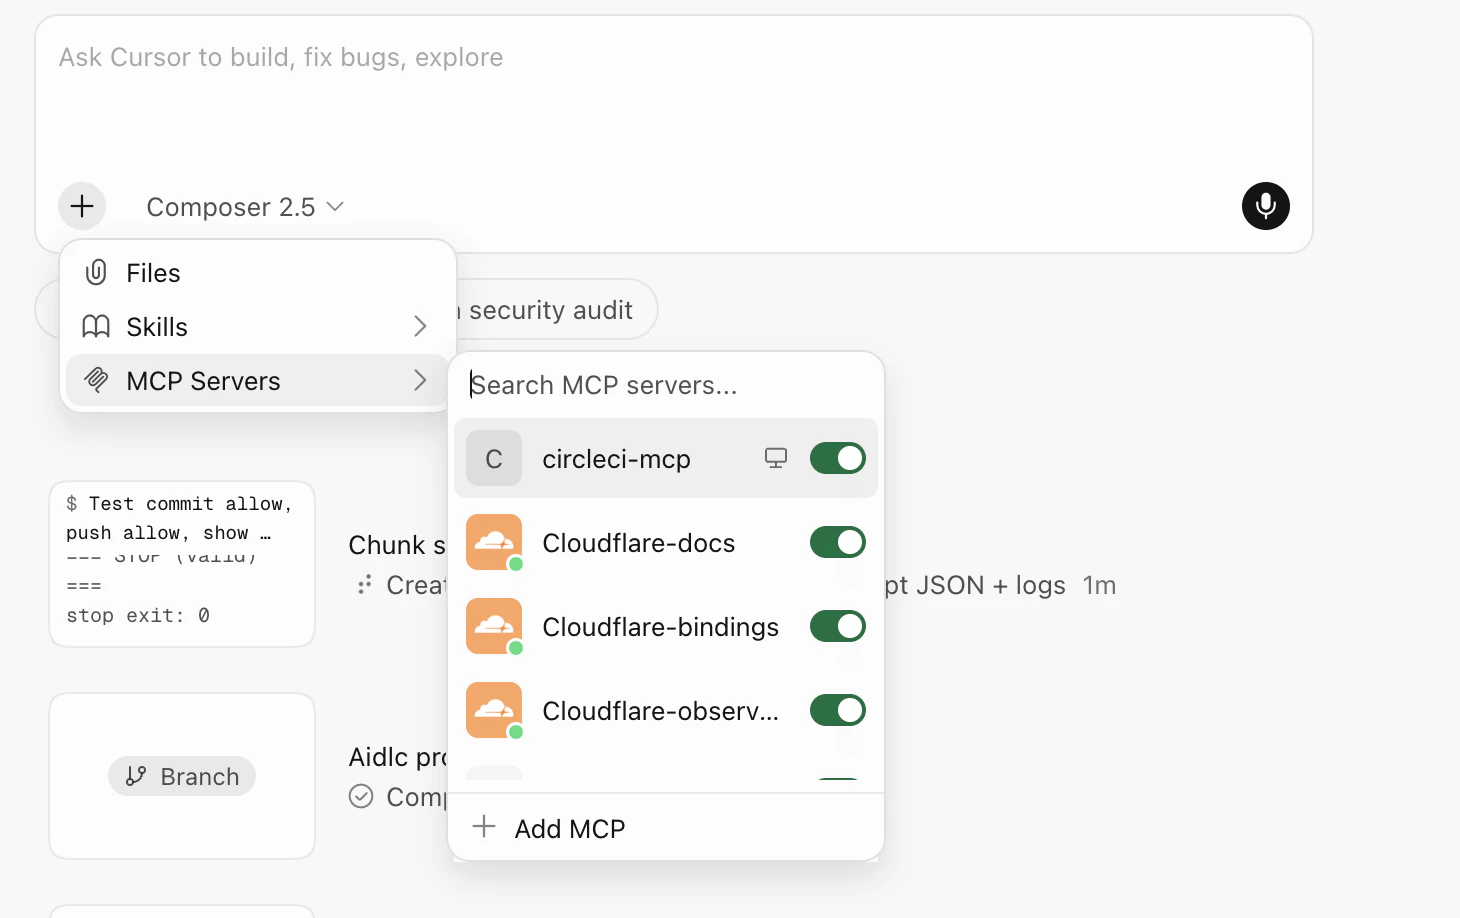This screenshot has width=1460, height=918.
Task: Turn off the Cloudflare-bindings switch
Action: 838,626
